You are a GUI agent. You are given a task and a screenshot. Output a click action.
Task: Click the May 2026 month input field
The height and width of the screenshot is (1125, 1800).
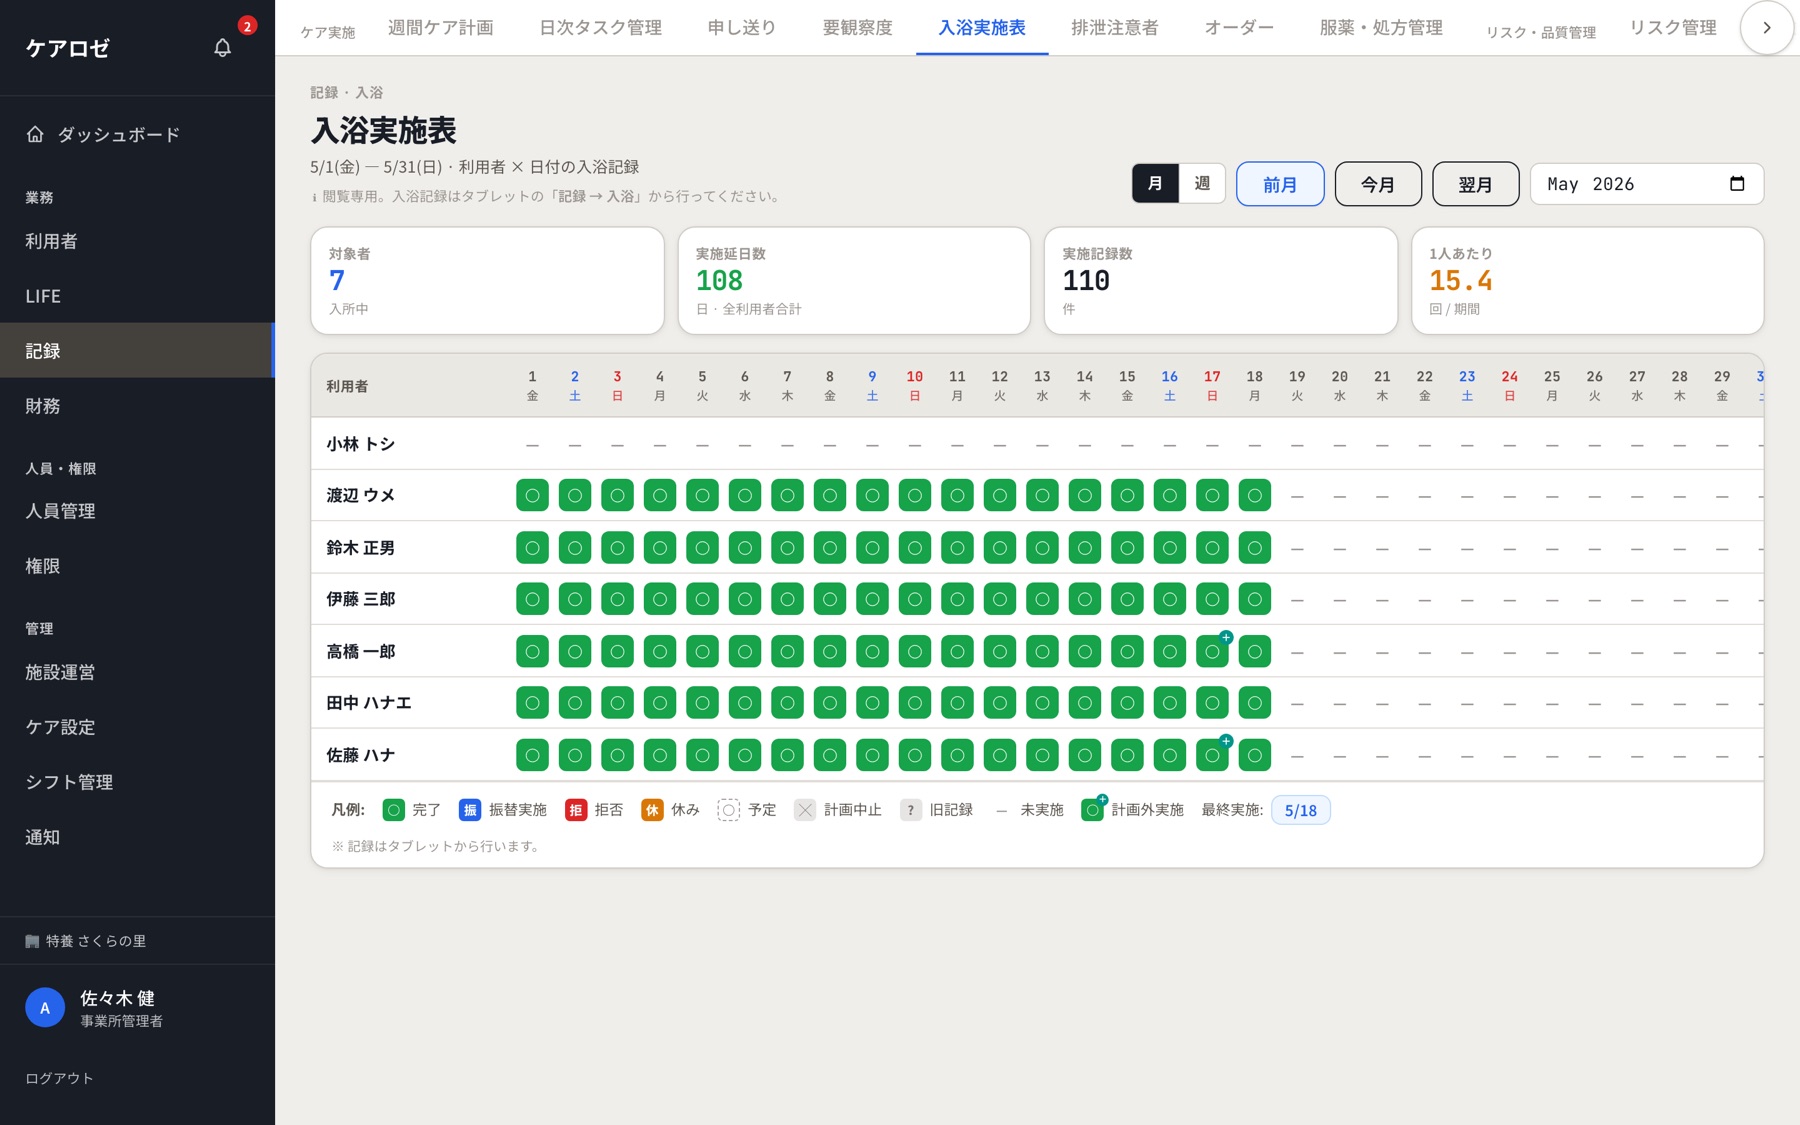(x=1647, y=184)
